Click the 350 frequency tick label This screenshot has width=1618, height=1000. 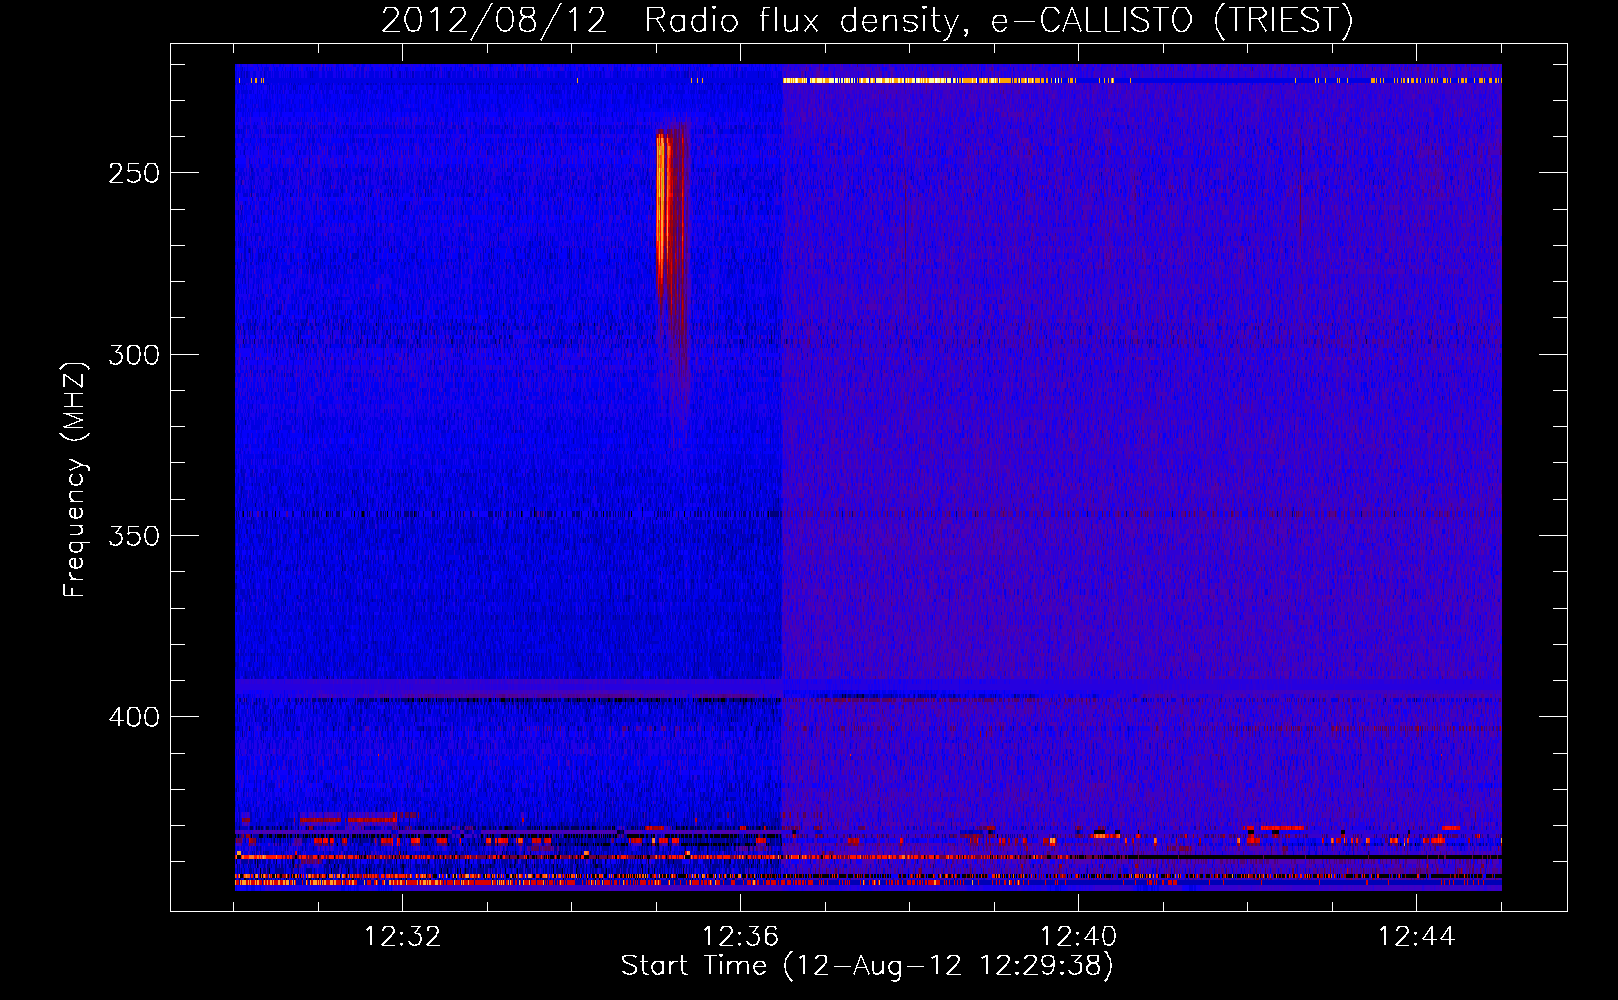tap(134, 536)
